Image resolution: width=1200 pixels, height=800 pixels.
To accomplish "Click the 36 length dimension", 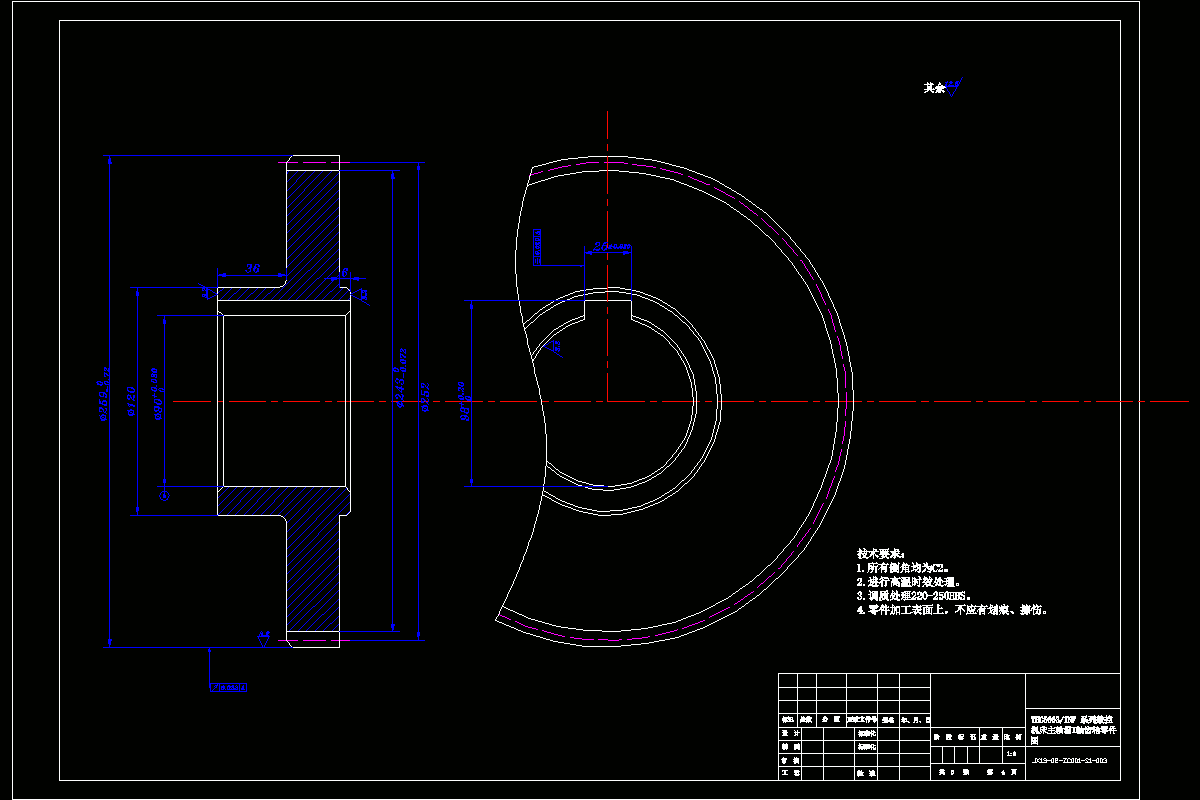I will tap(253, 269).
